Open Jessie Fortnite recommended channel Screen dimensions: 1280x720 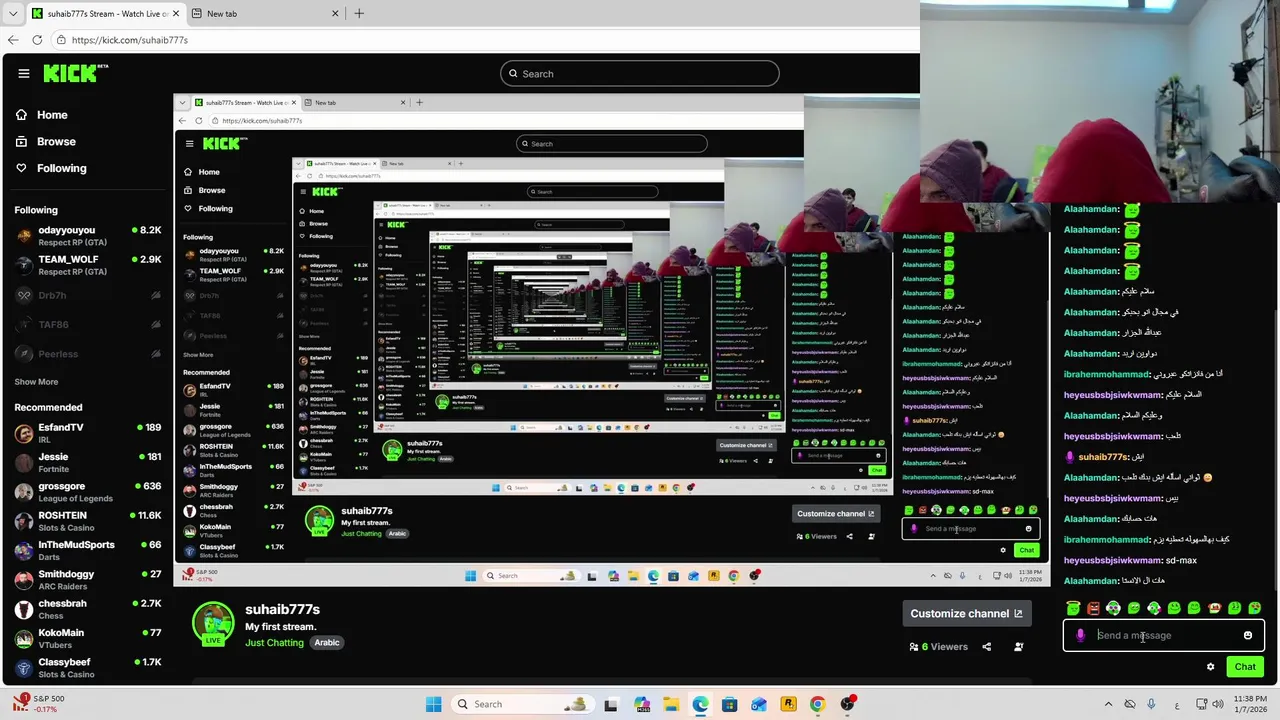(x=88, y=462)
